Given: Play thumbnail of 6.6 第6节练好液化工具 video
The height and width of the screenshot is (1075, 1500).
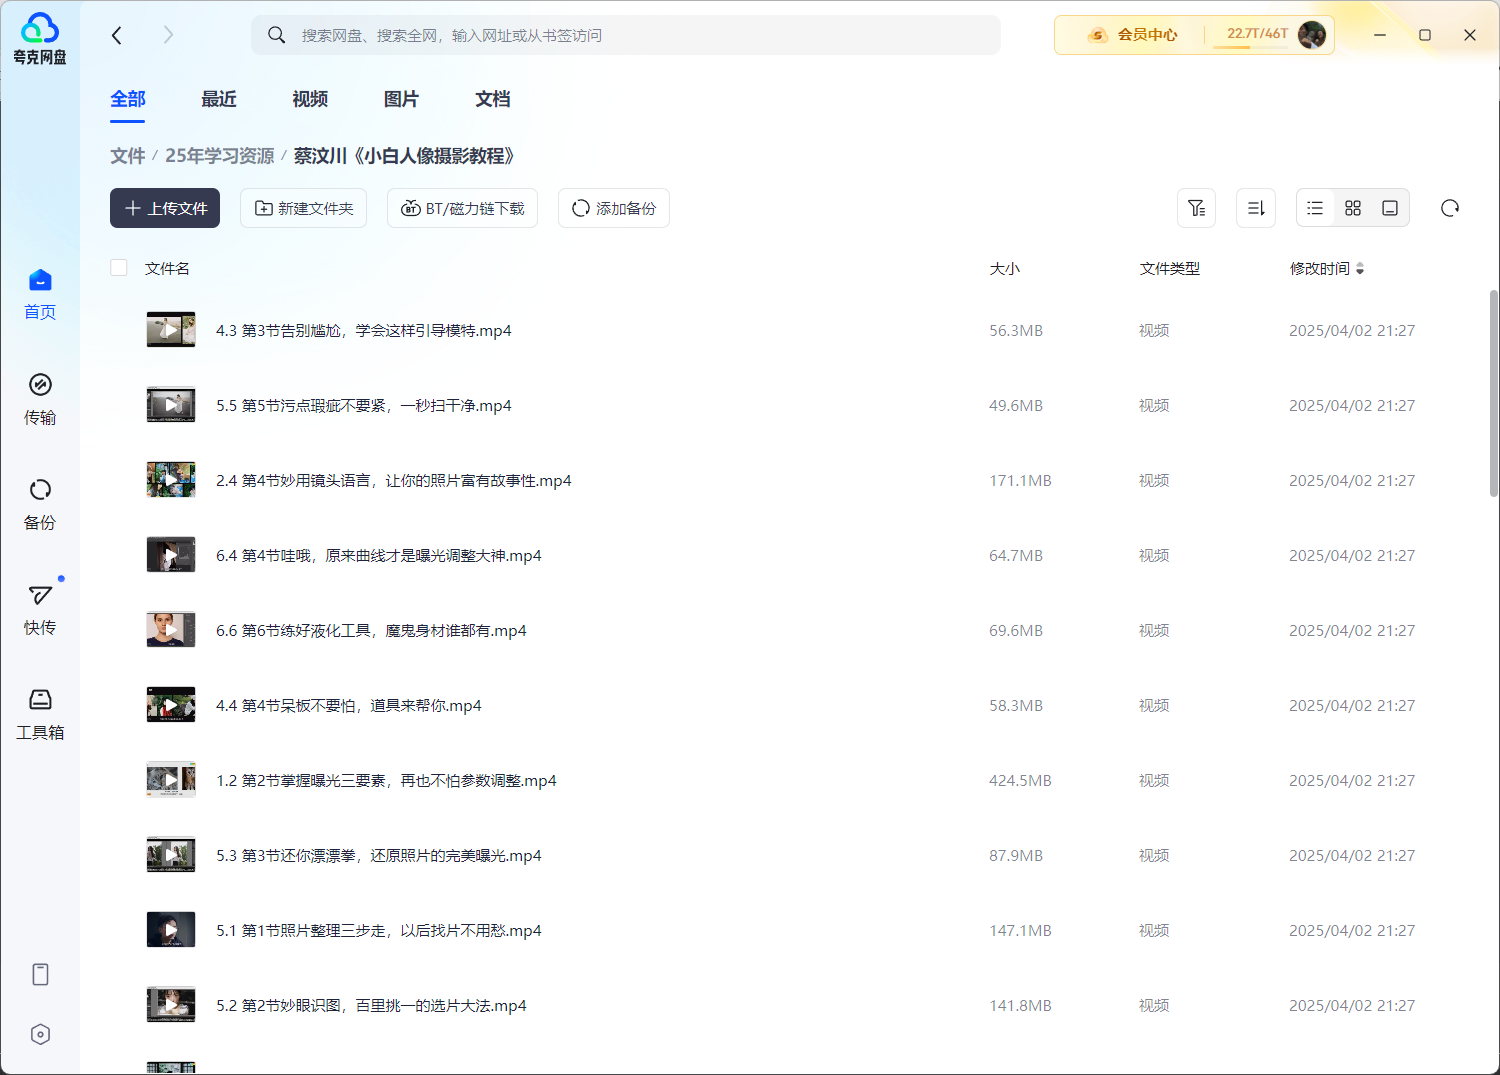Looking at the screenshot, I should click(x=171, y=630).
